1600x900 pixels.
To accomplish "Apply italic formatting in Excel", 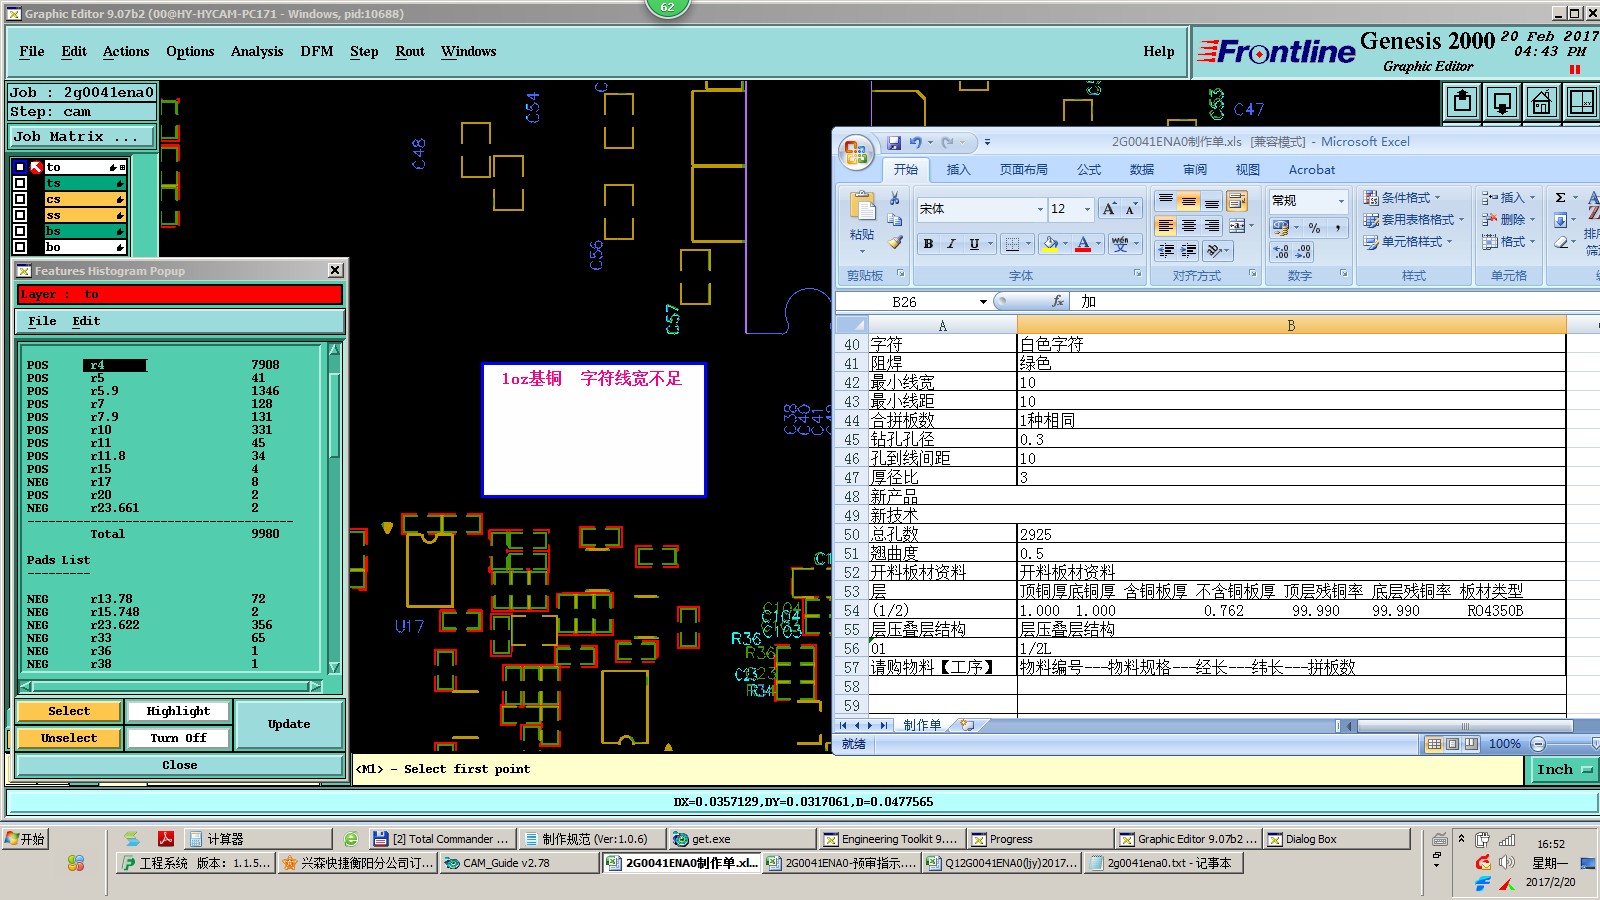I will coord(950,244).
